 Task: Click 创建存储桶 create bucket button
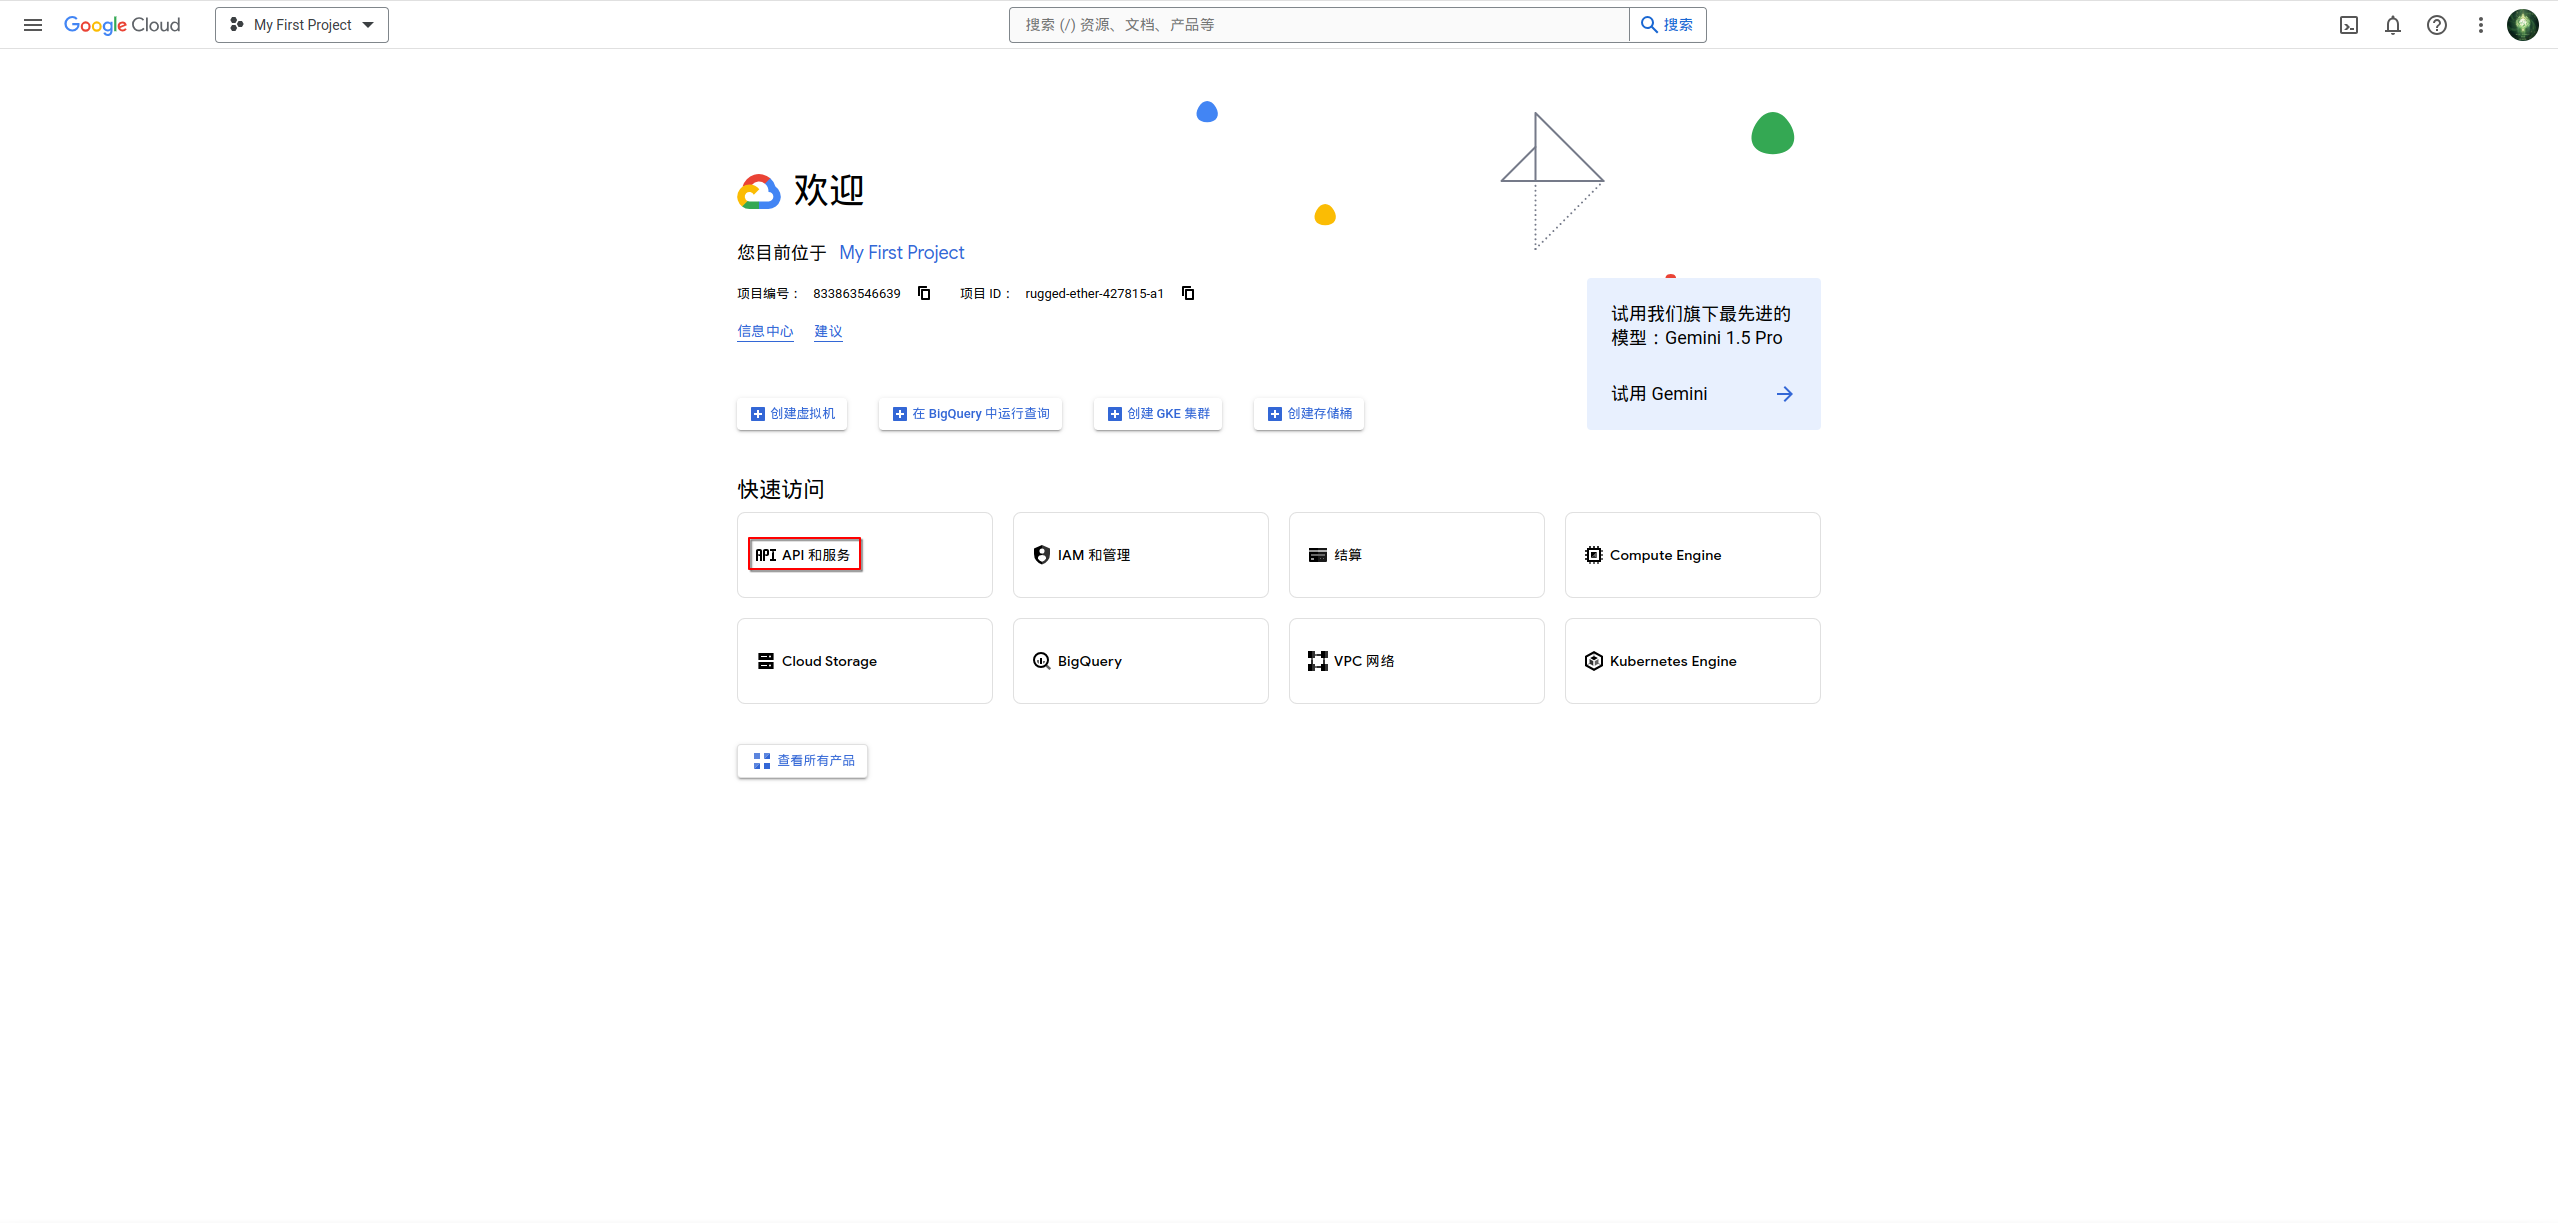[x=1309, y=414]
